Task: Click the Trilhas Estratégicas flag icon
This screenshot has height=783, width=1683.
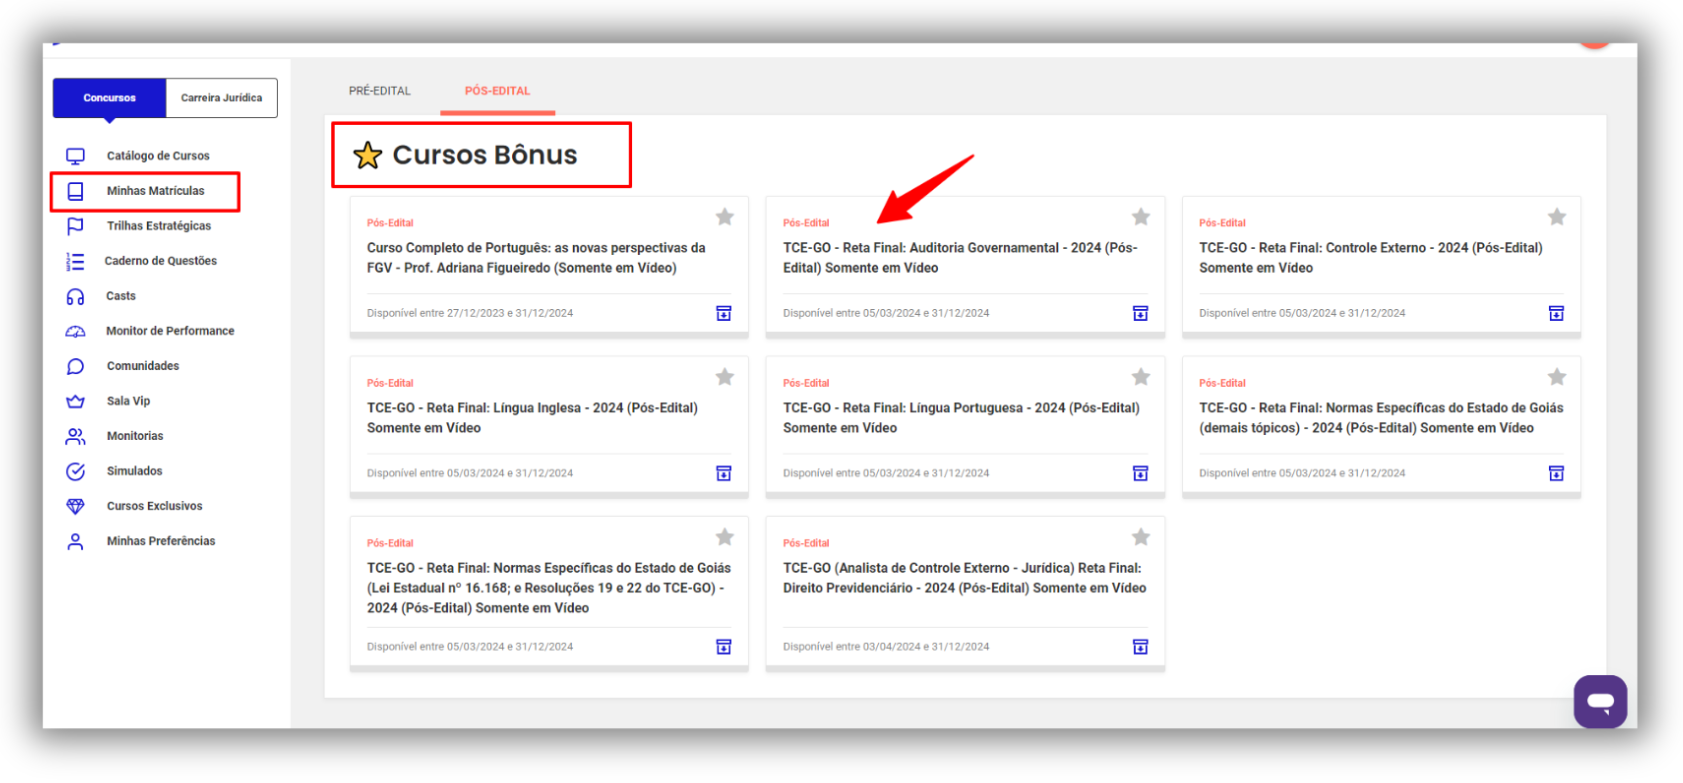Action: click(75, 226)
